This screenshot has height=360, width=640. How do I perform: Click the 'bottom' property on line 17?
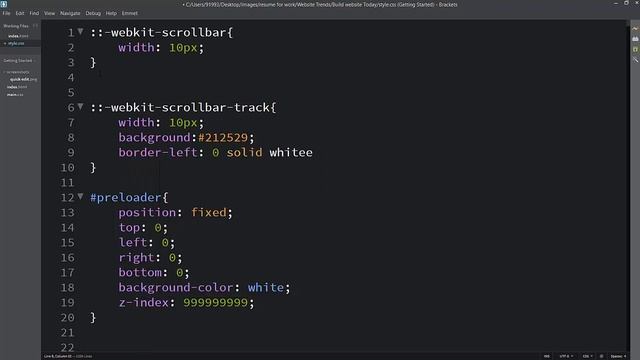point(140,273)
